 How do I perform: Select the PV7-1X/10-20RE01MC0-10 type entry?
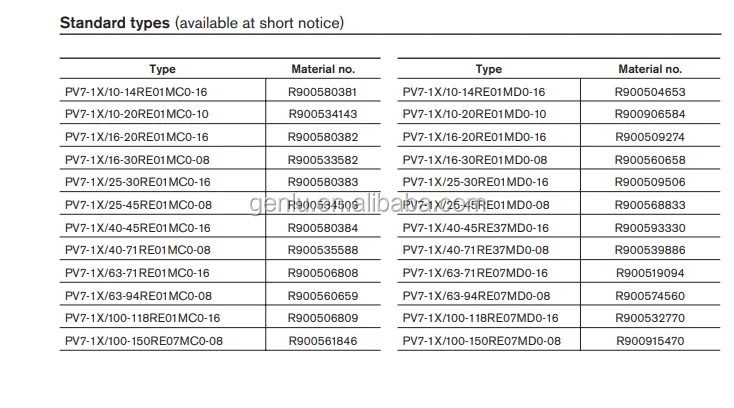click(x=136, y=114)
